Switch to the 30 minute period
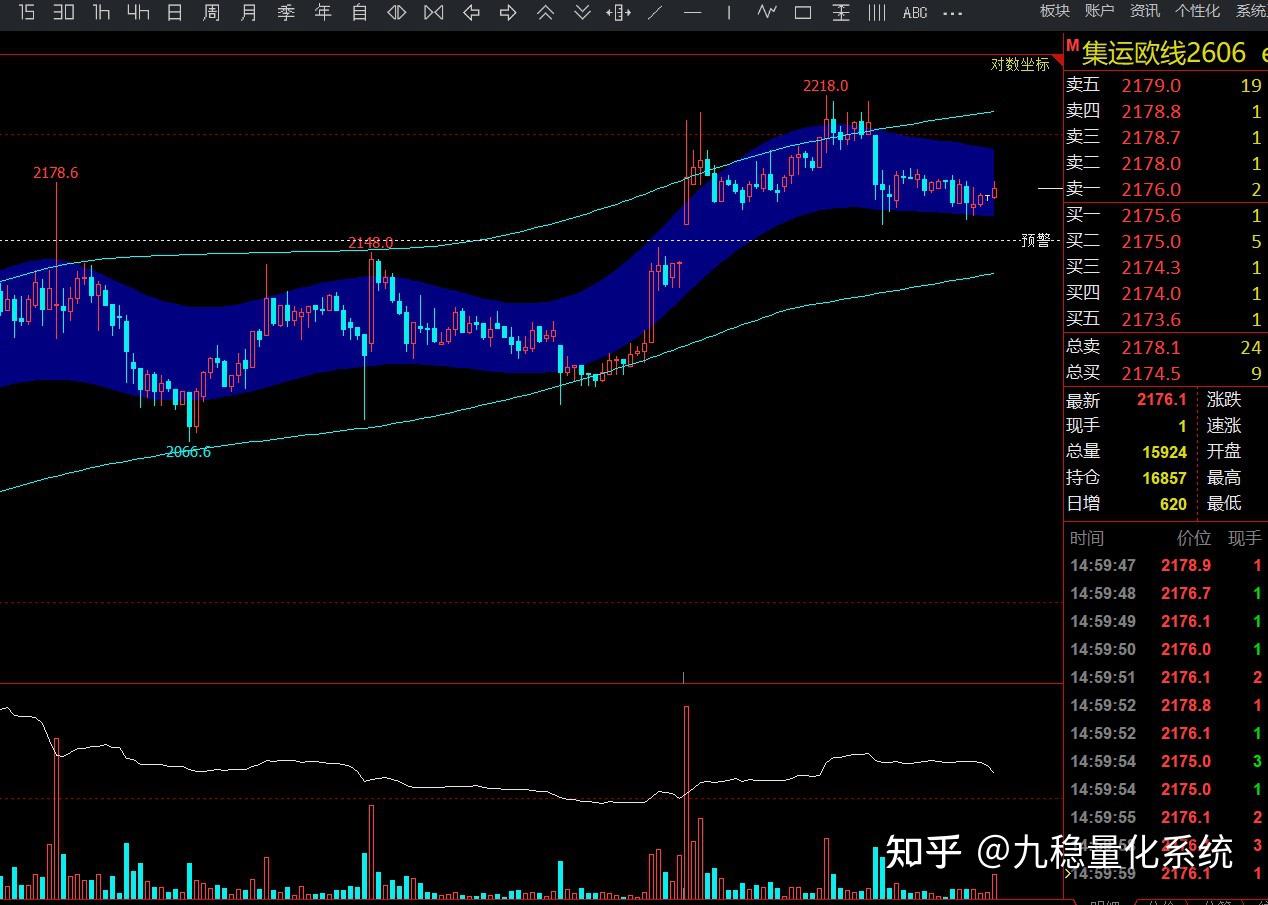1268x905 pixels. [64, 12]
